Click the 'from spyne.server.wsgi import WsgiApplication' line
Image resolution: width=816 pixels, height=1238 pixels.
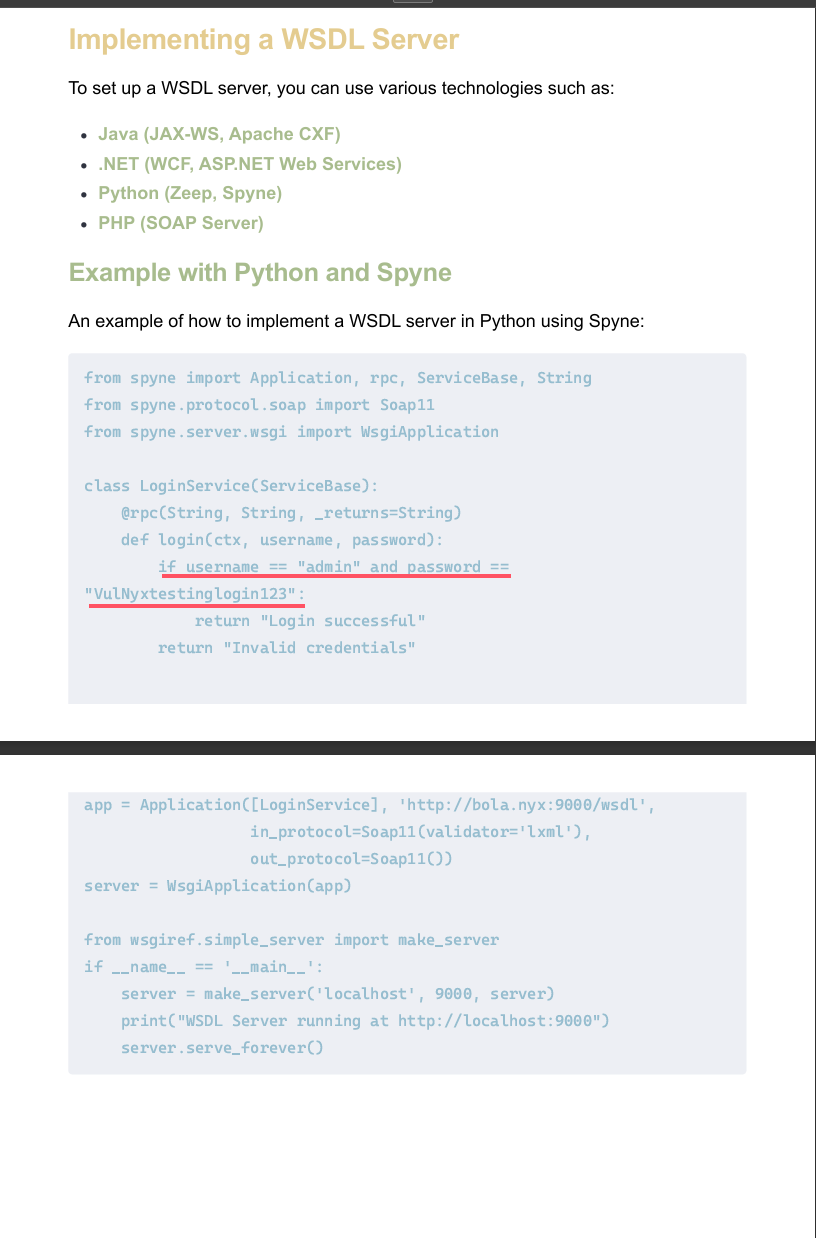291,432
